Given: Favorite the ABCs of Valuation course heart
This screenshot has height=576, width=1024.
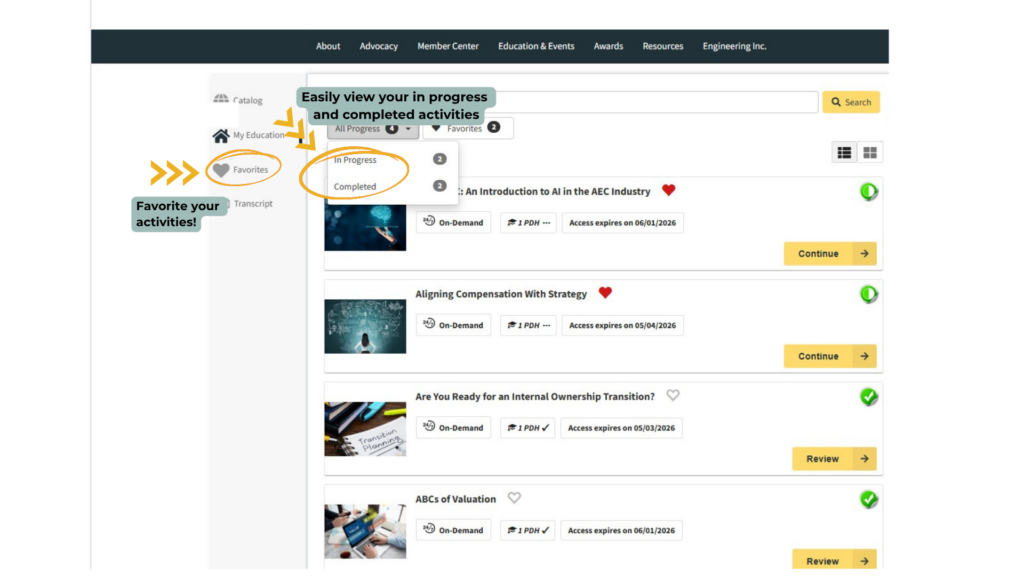Looking at the screenshot, I should pos(514,498).
